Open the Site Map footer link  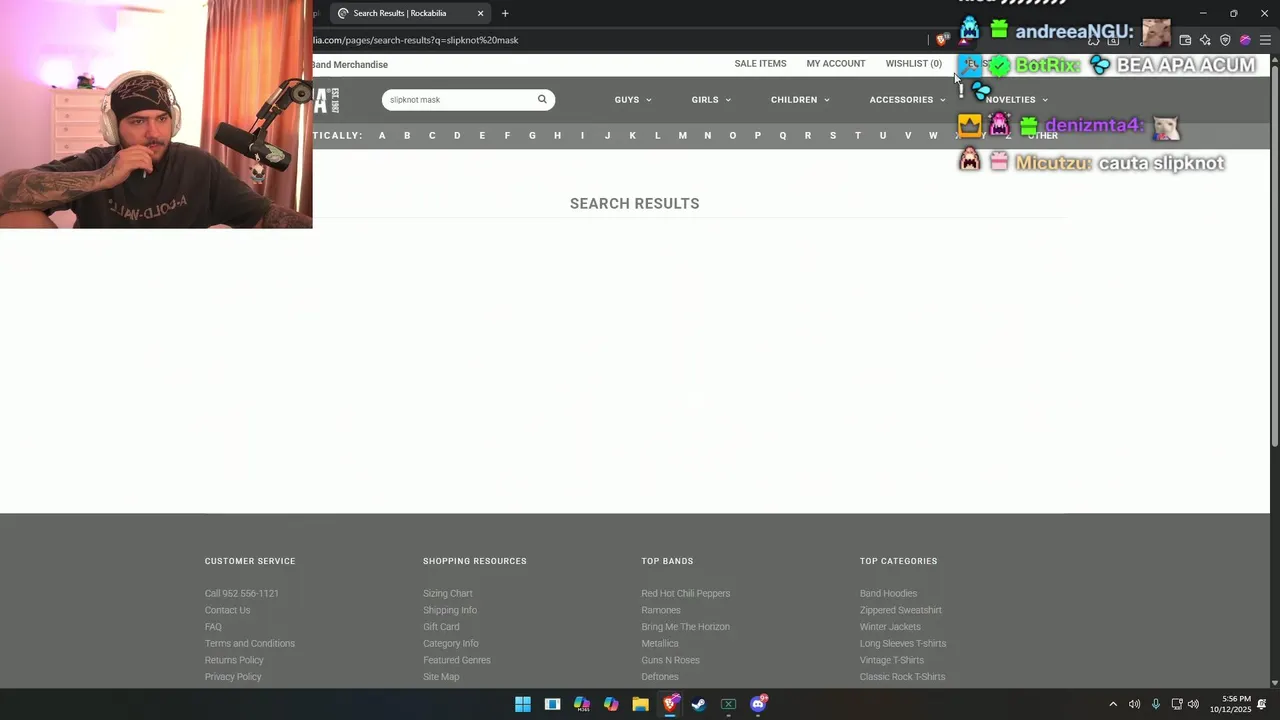coord(441,677)
